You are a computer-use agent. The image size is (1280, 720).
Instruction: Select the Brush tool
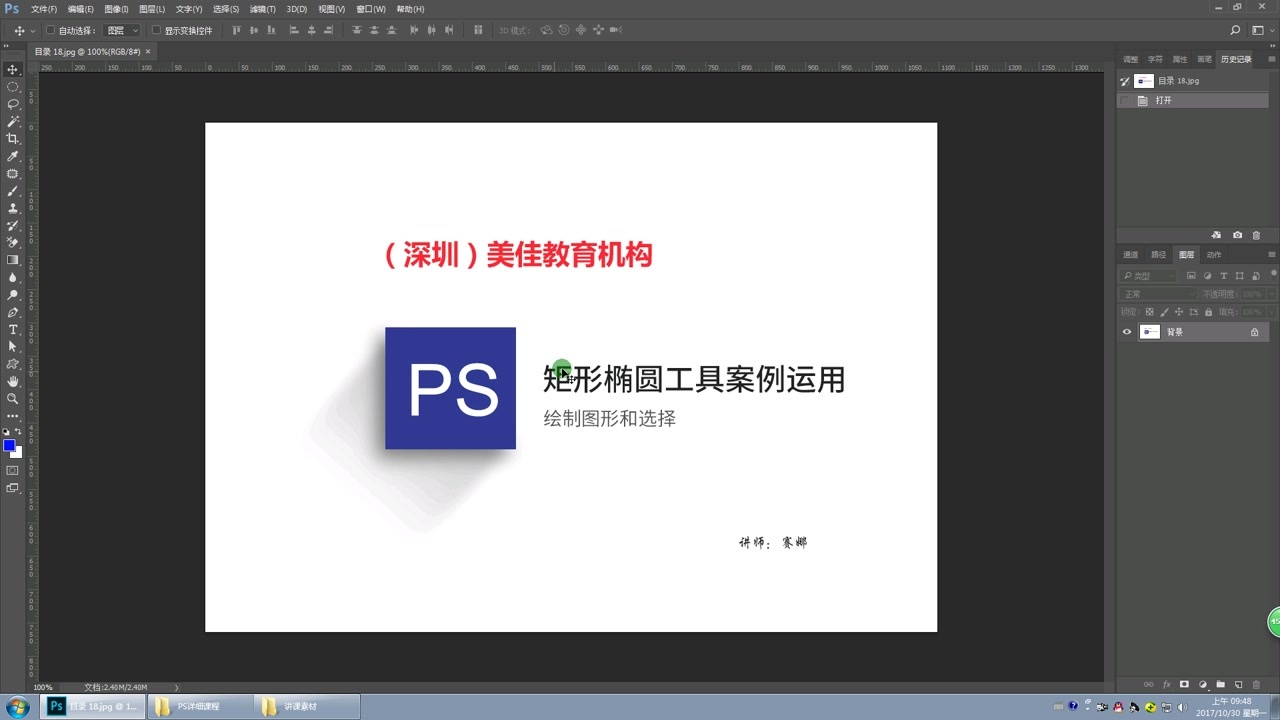(x=13, y=190)
